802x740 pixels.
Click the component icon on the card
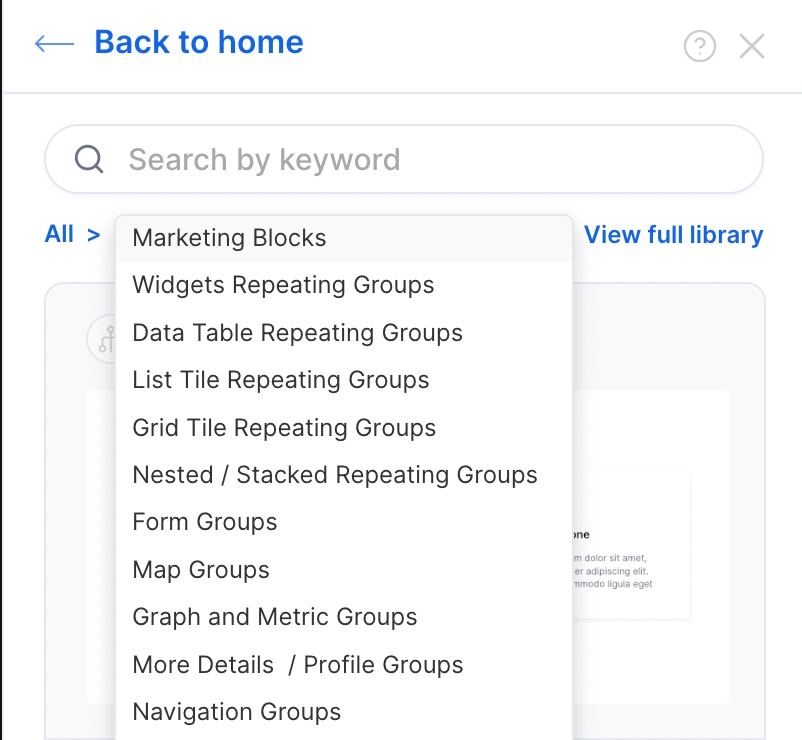(x=102, y=339)
